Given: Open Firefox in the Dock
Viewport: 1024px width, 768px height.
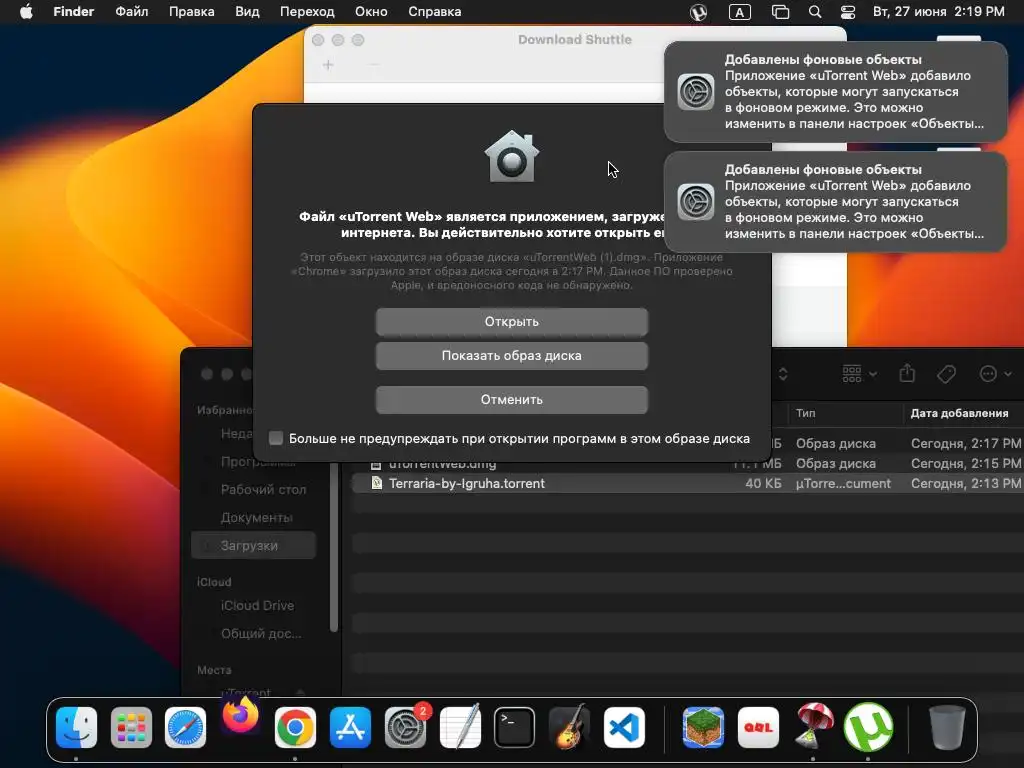Looking at the screenshot, I should (240, 715).
